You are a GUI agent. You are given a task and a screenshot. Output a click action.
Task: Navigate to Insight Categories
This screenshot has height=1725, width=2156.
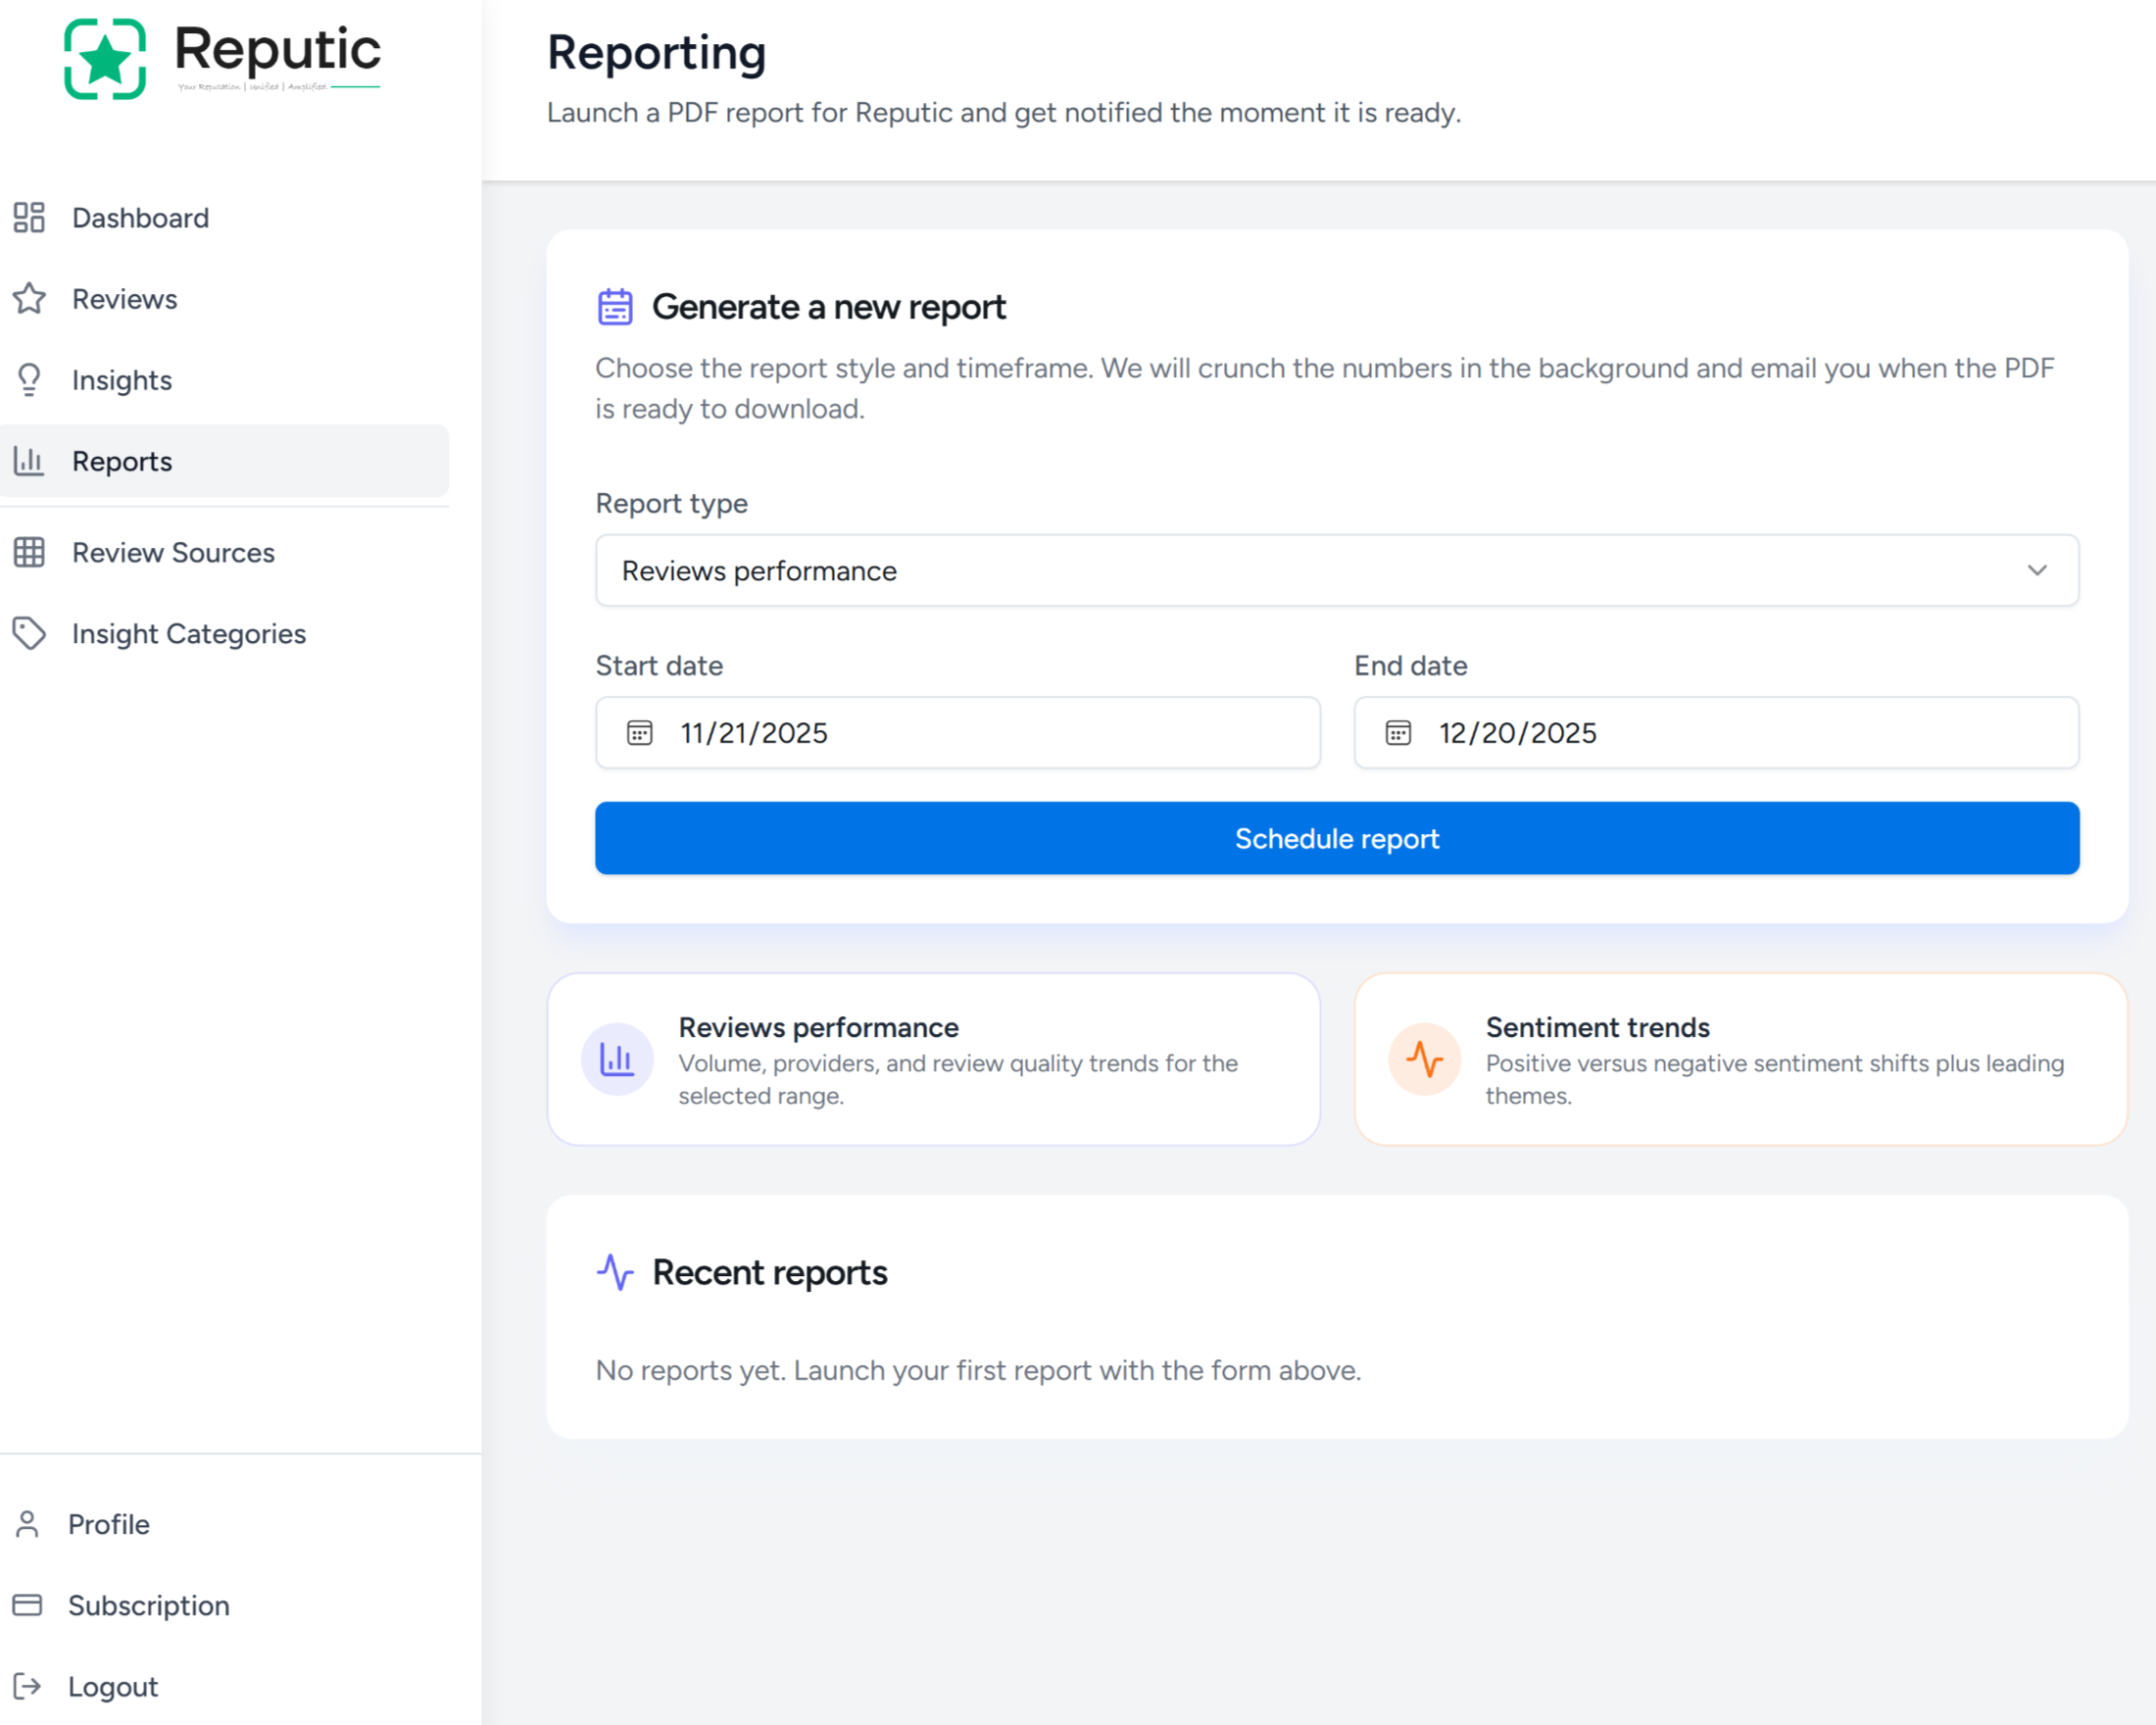(x=188, y=633)
